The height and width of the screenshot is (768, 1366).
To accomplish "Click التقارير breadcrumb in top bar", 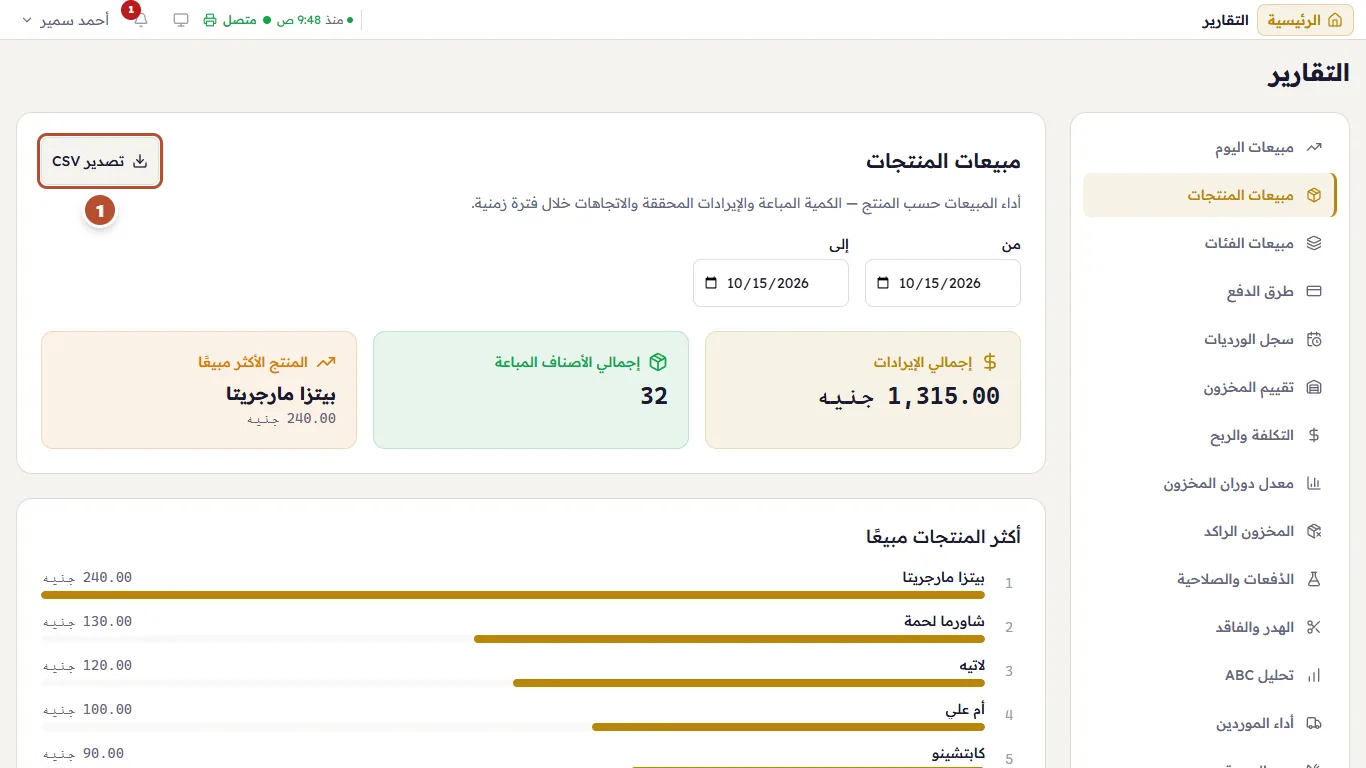I will 1225,20.
